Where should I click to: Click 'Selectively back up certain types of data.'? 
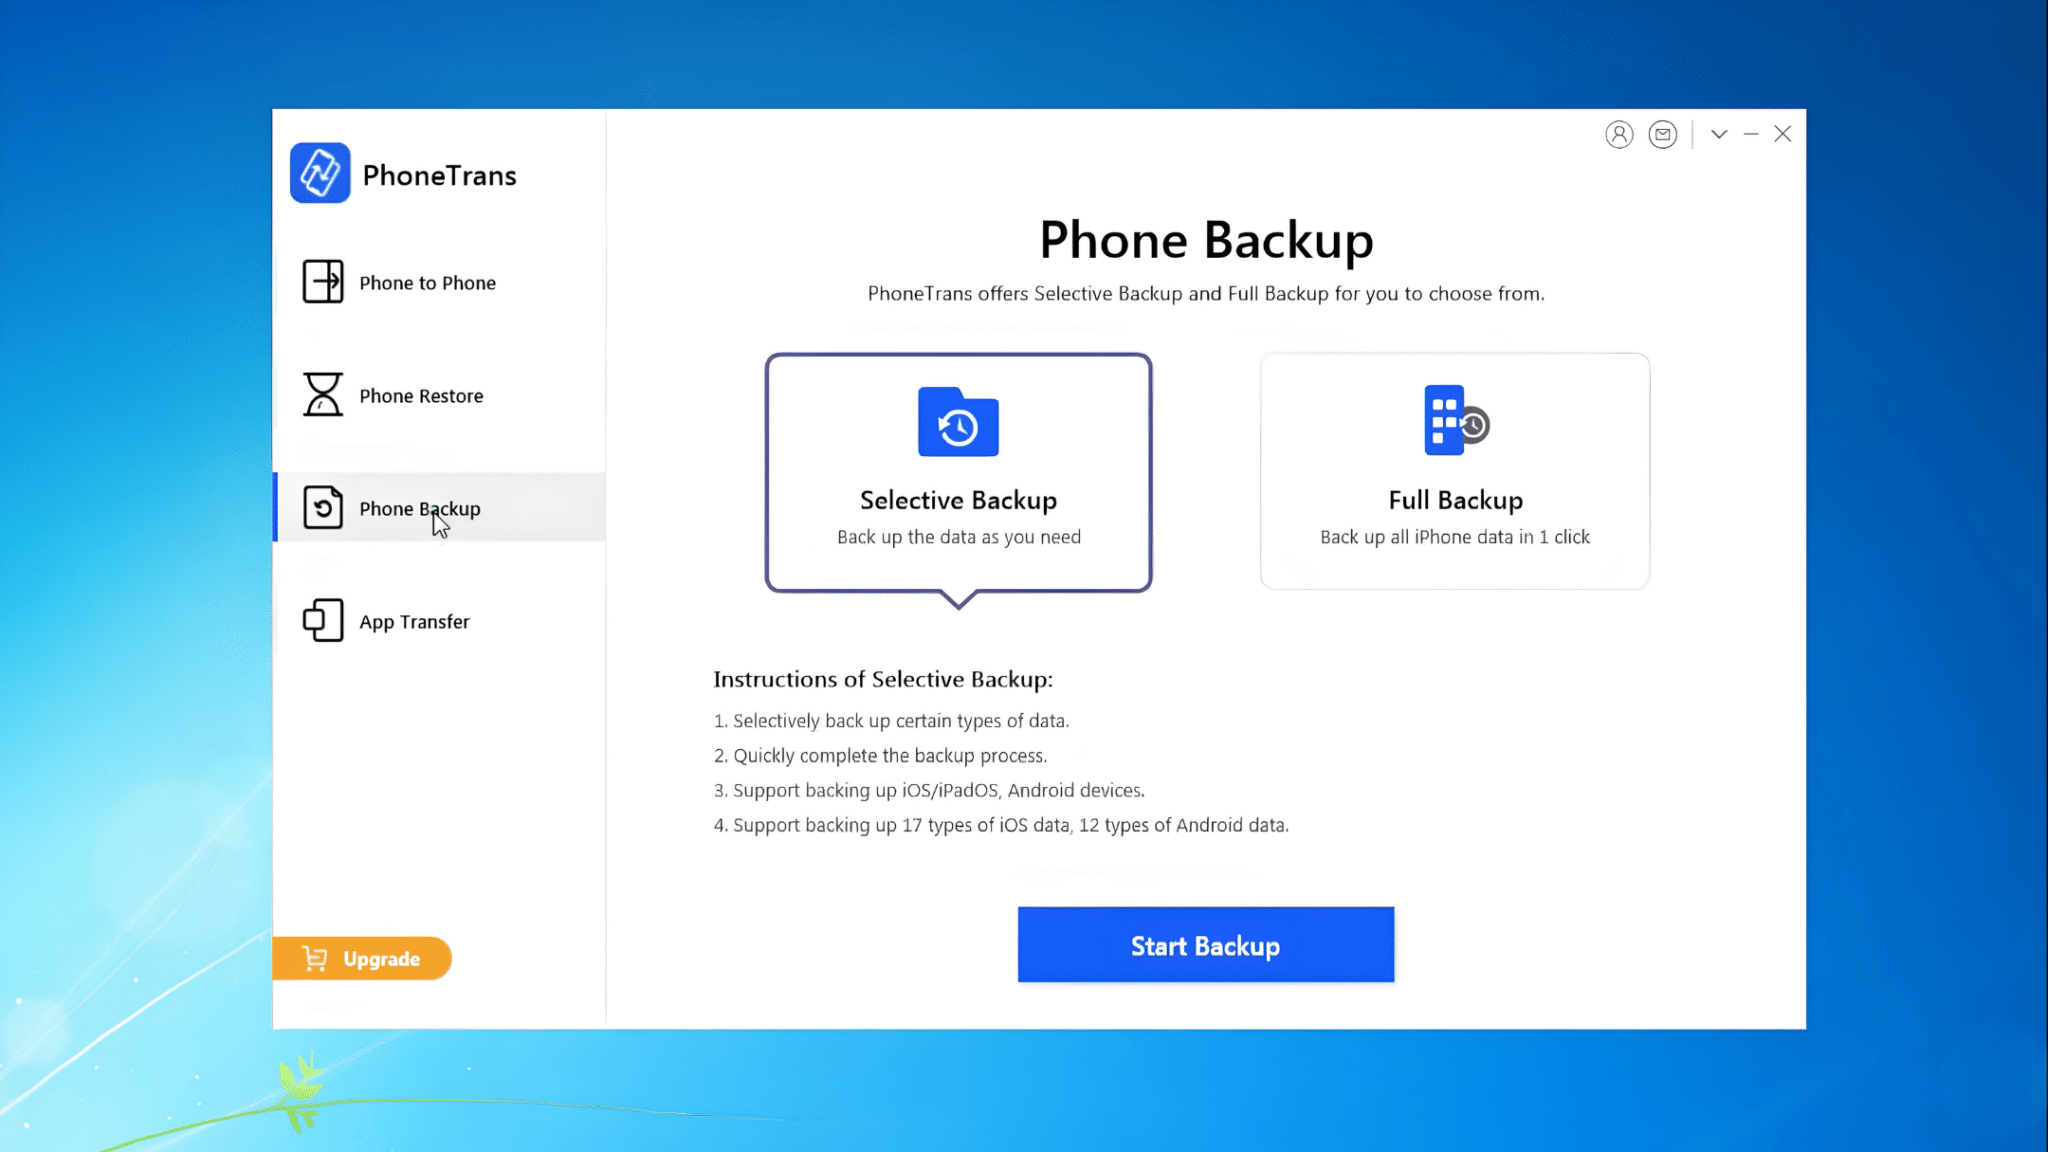click(x=901, y=721)
